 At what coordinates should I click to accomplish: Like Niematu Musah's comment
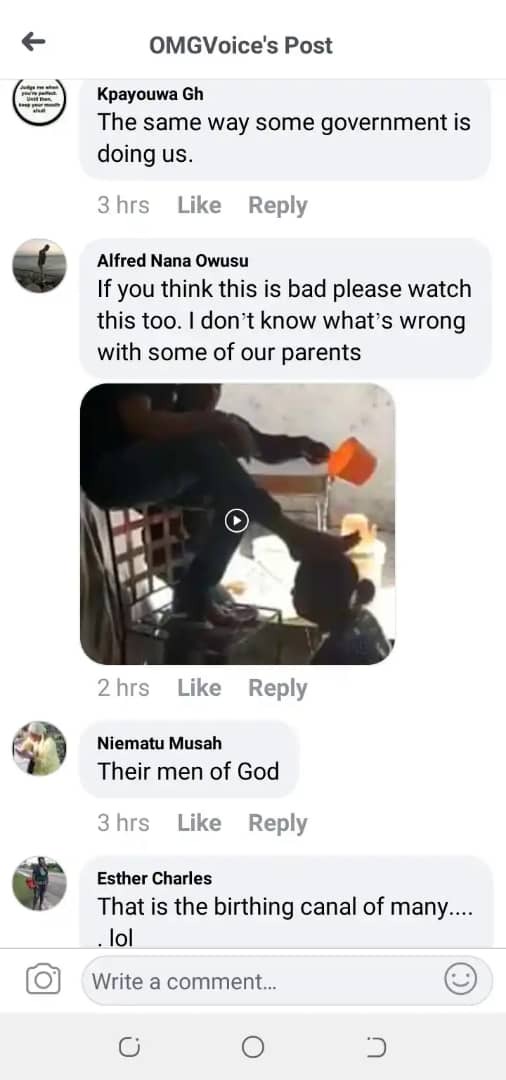199,823
